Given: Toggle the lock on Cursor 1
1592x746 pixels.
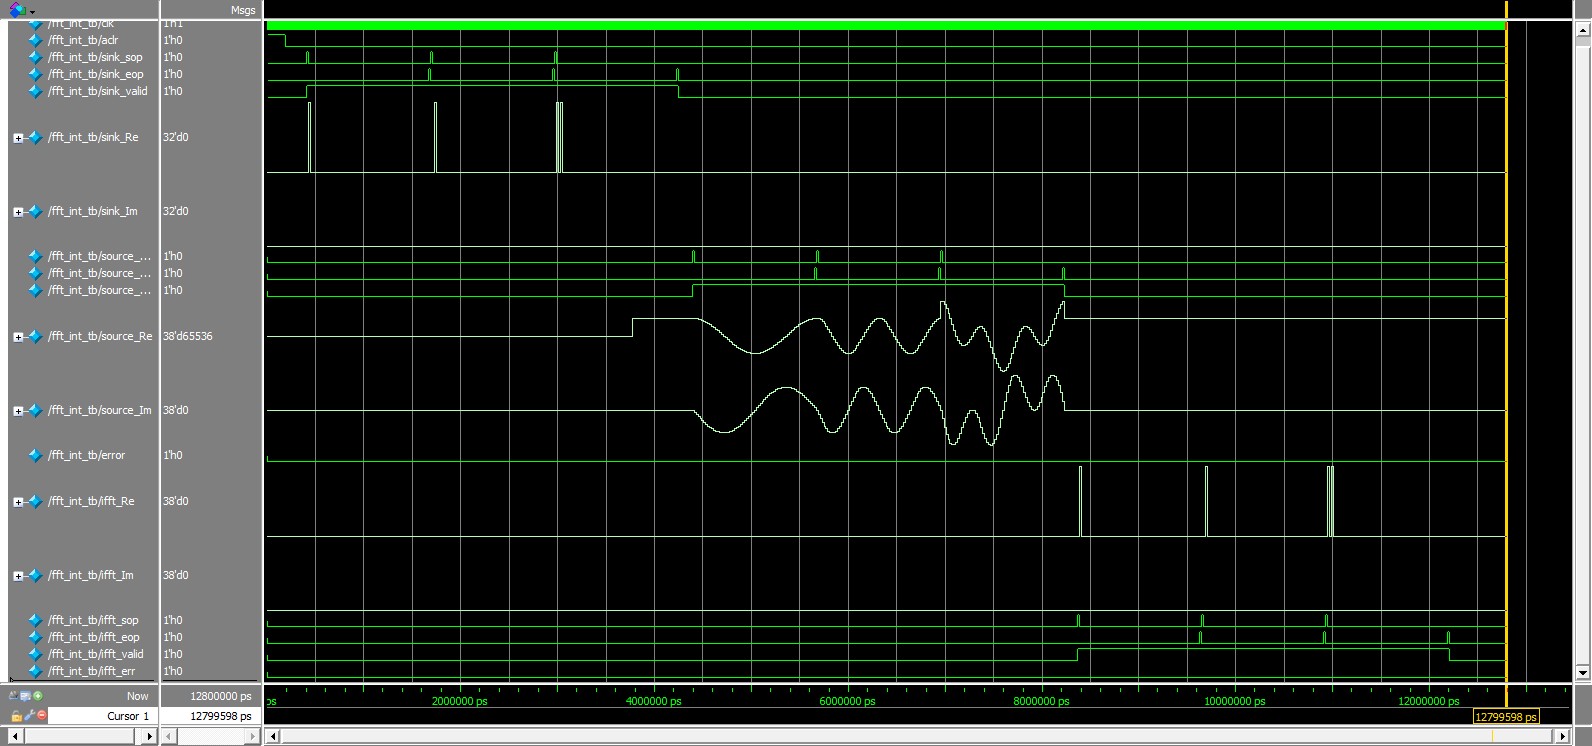Looking at the screenshot, I should (x=16, y=716).
